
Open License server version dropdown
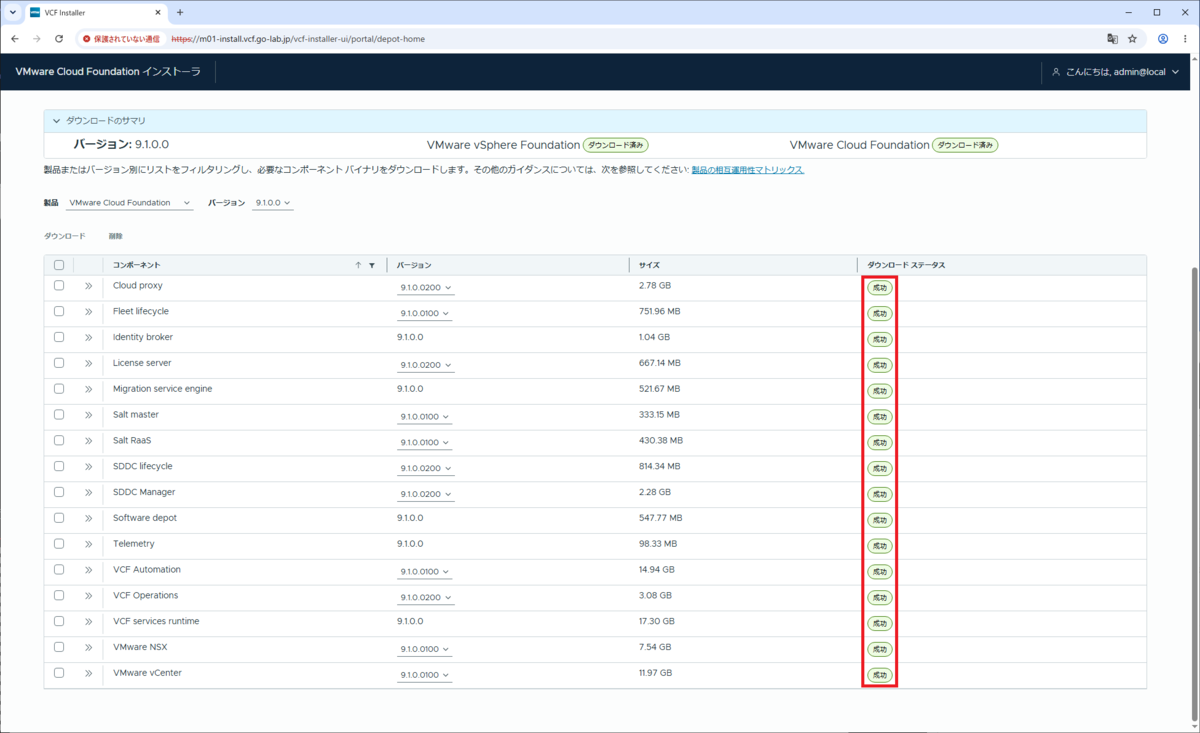426,366
